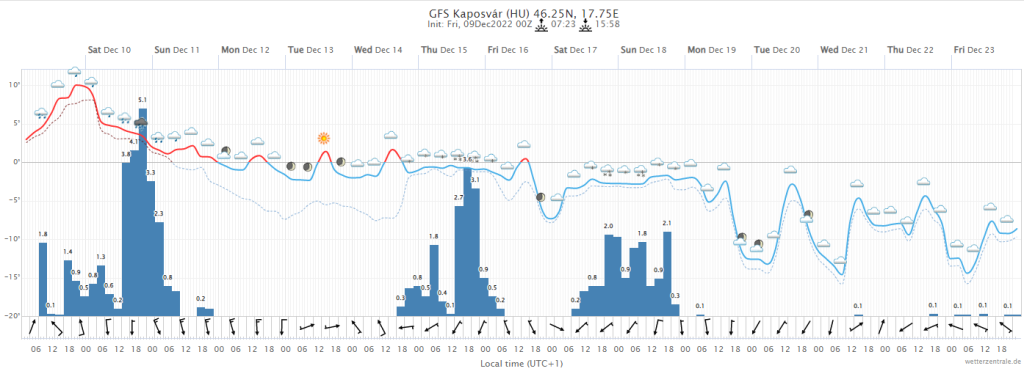This screenshot has width=1024, height=374.
Task: Select the Sun Dec 11 day label
Action: click(176, 50)
